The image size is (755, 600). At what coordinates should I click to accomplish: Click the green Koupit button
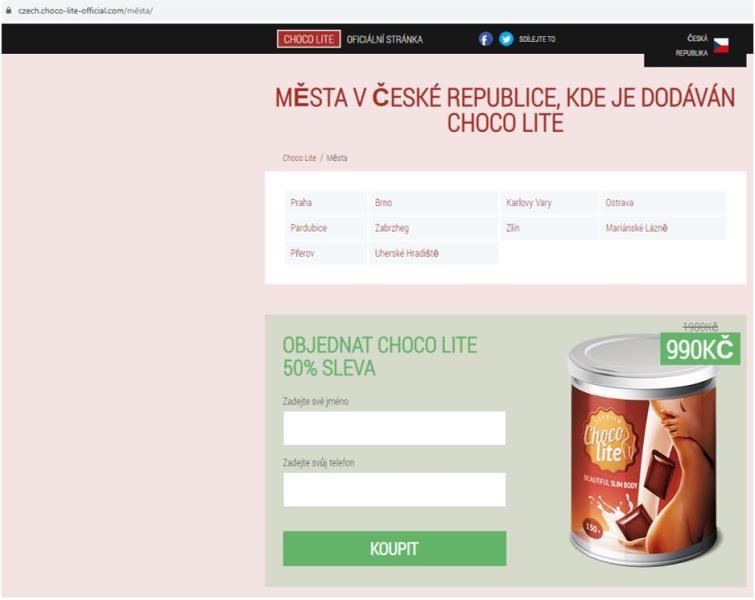tap(394, 548)
